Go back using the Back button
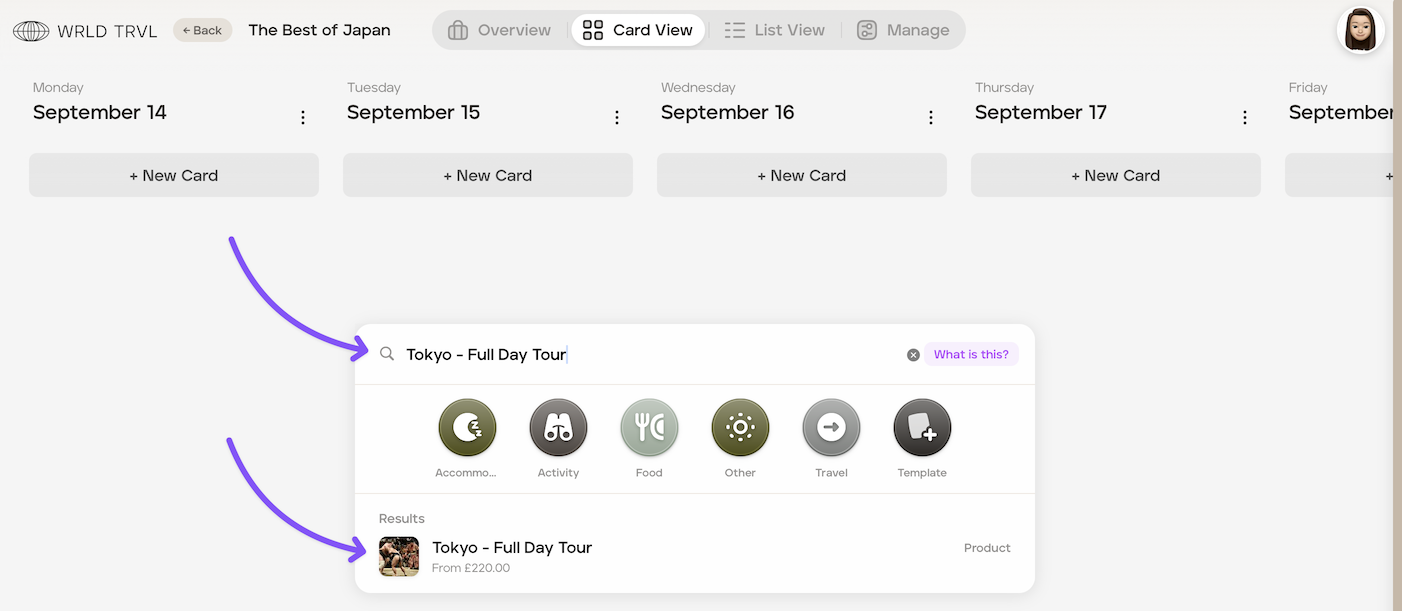Screen dimensions: 1402x611 (x=202, y=30)
